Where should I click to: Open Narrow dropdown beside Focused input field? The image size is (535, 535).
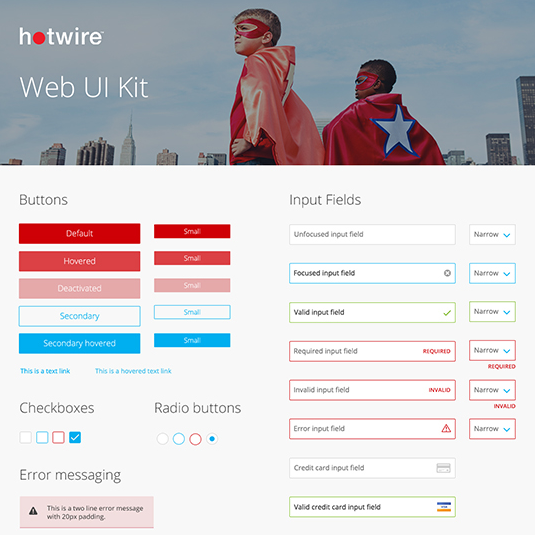pos(492,273)
